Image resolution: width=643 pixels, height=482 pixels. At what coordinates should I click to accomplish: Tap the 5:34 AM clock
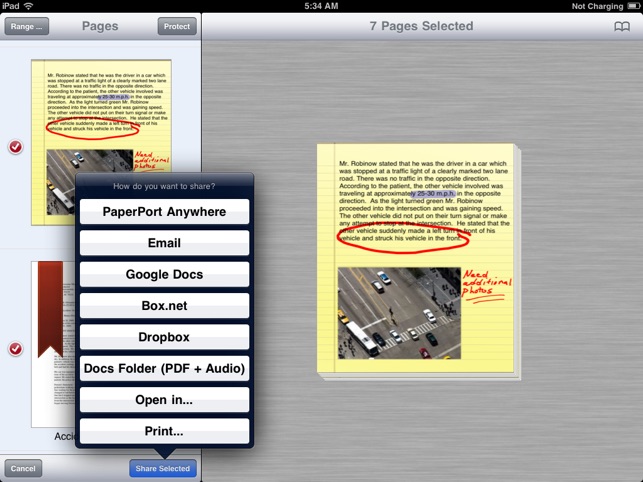click(x=321, y=6)
